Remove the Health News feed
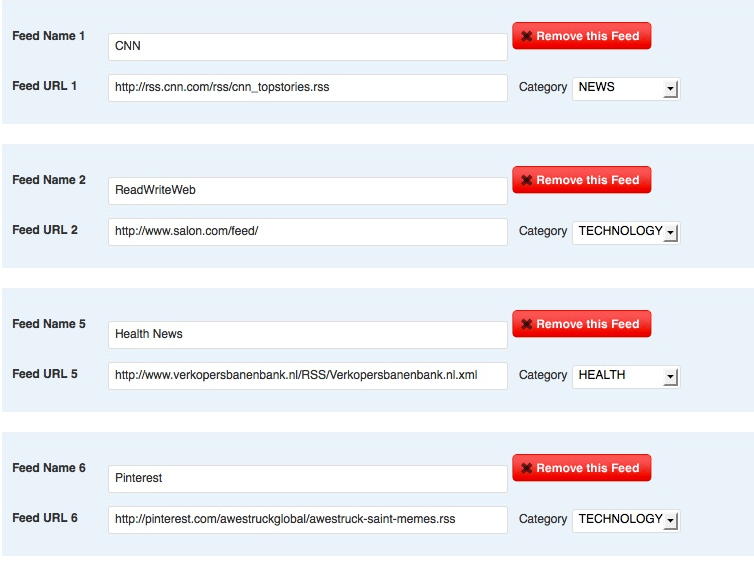The image size is (754, 565). pos(582,324)
